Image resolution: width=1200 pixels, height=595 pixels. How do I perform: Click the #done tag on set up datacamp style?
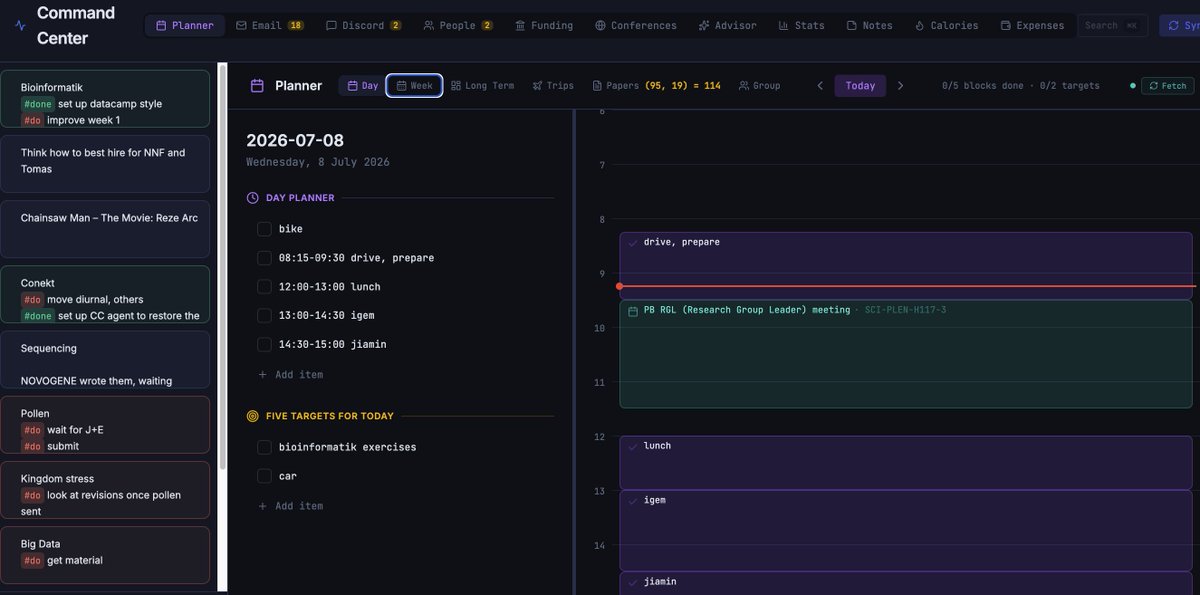37,104
